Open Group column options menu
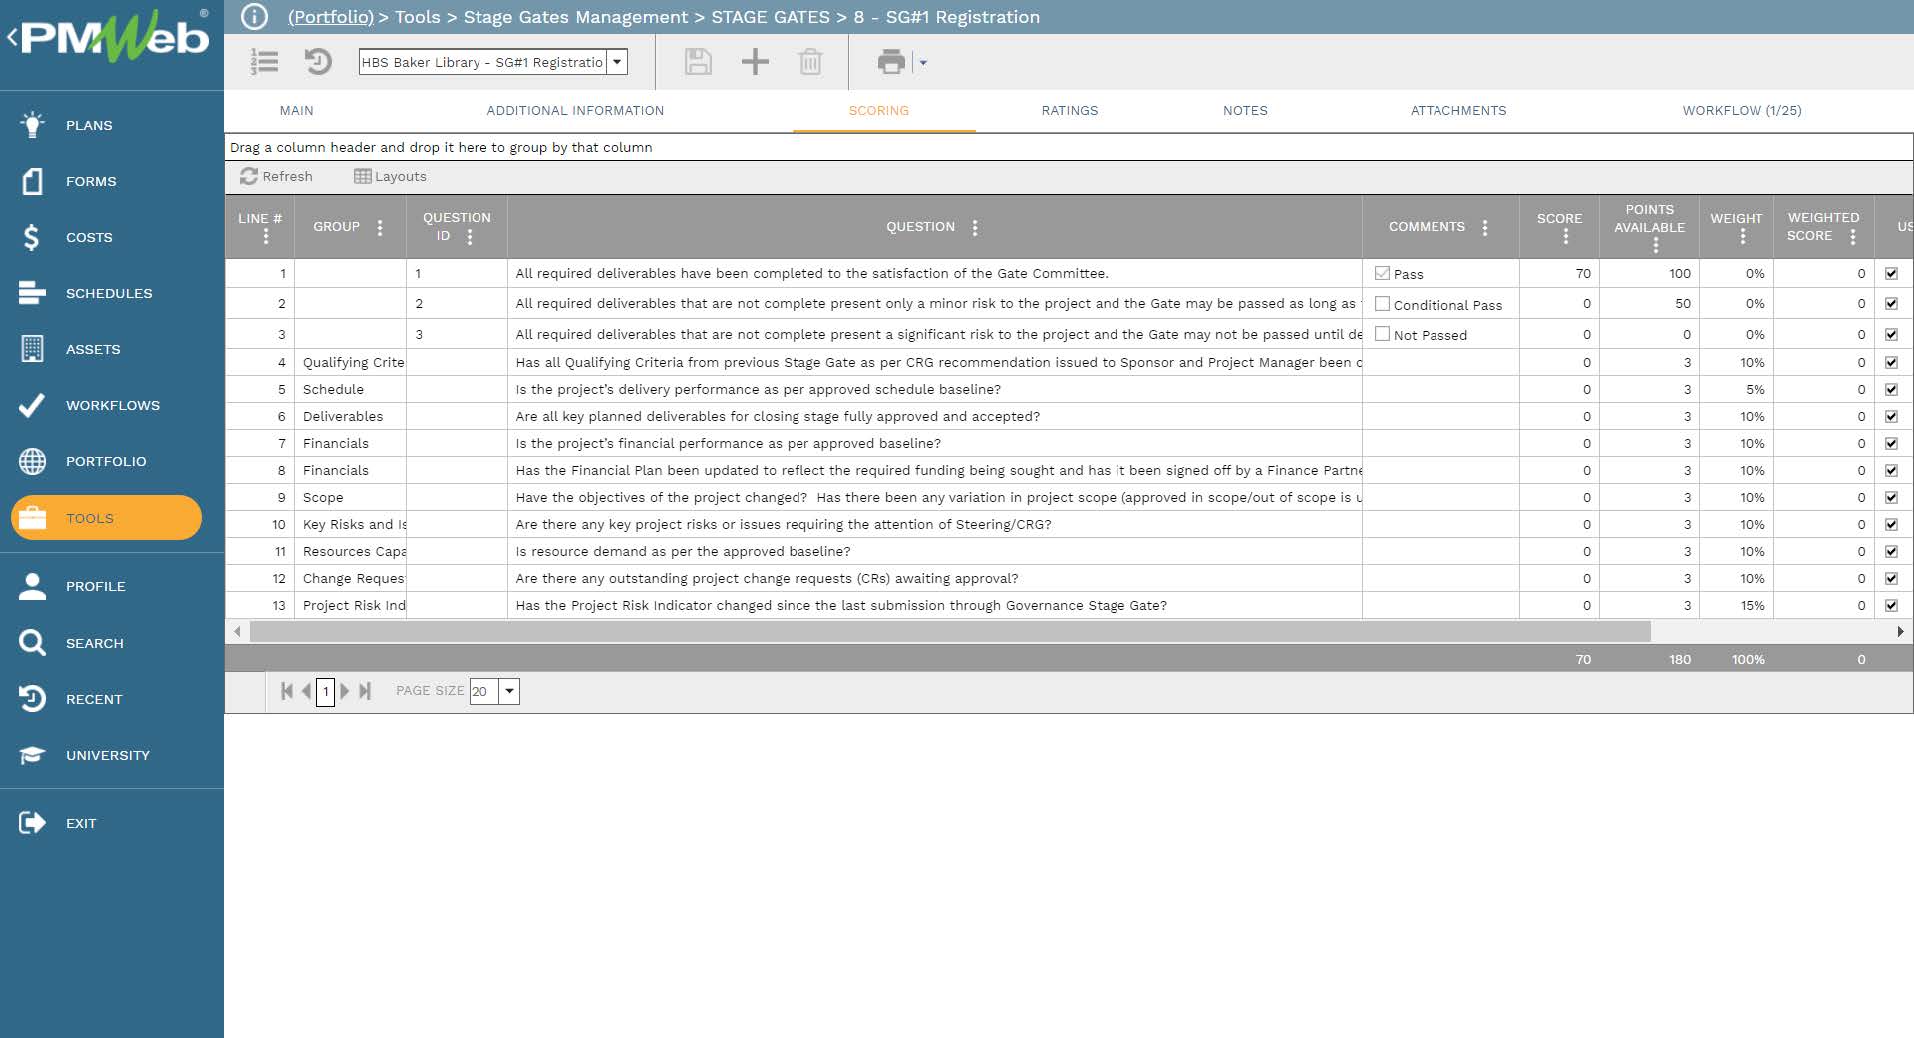 pyautogui.click(x=380, y=227)
